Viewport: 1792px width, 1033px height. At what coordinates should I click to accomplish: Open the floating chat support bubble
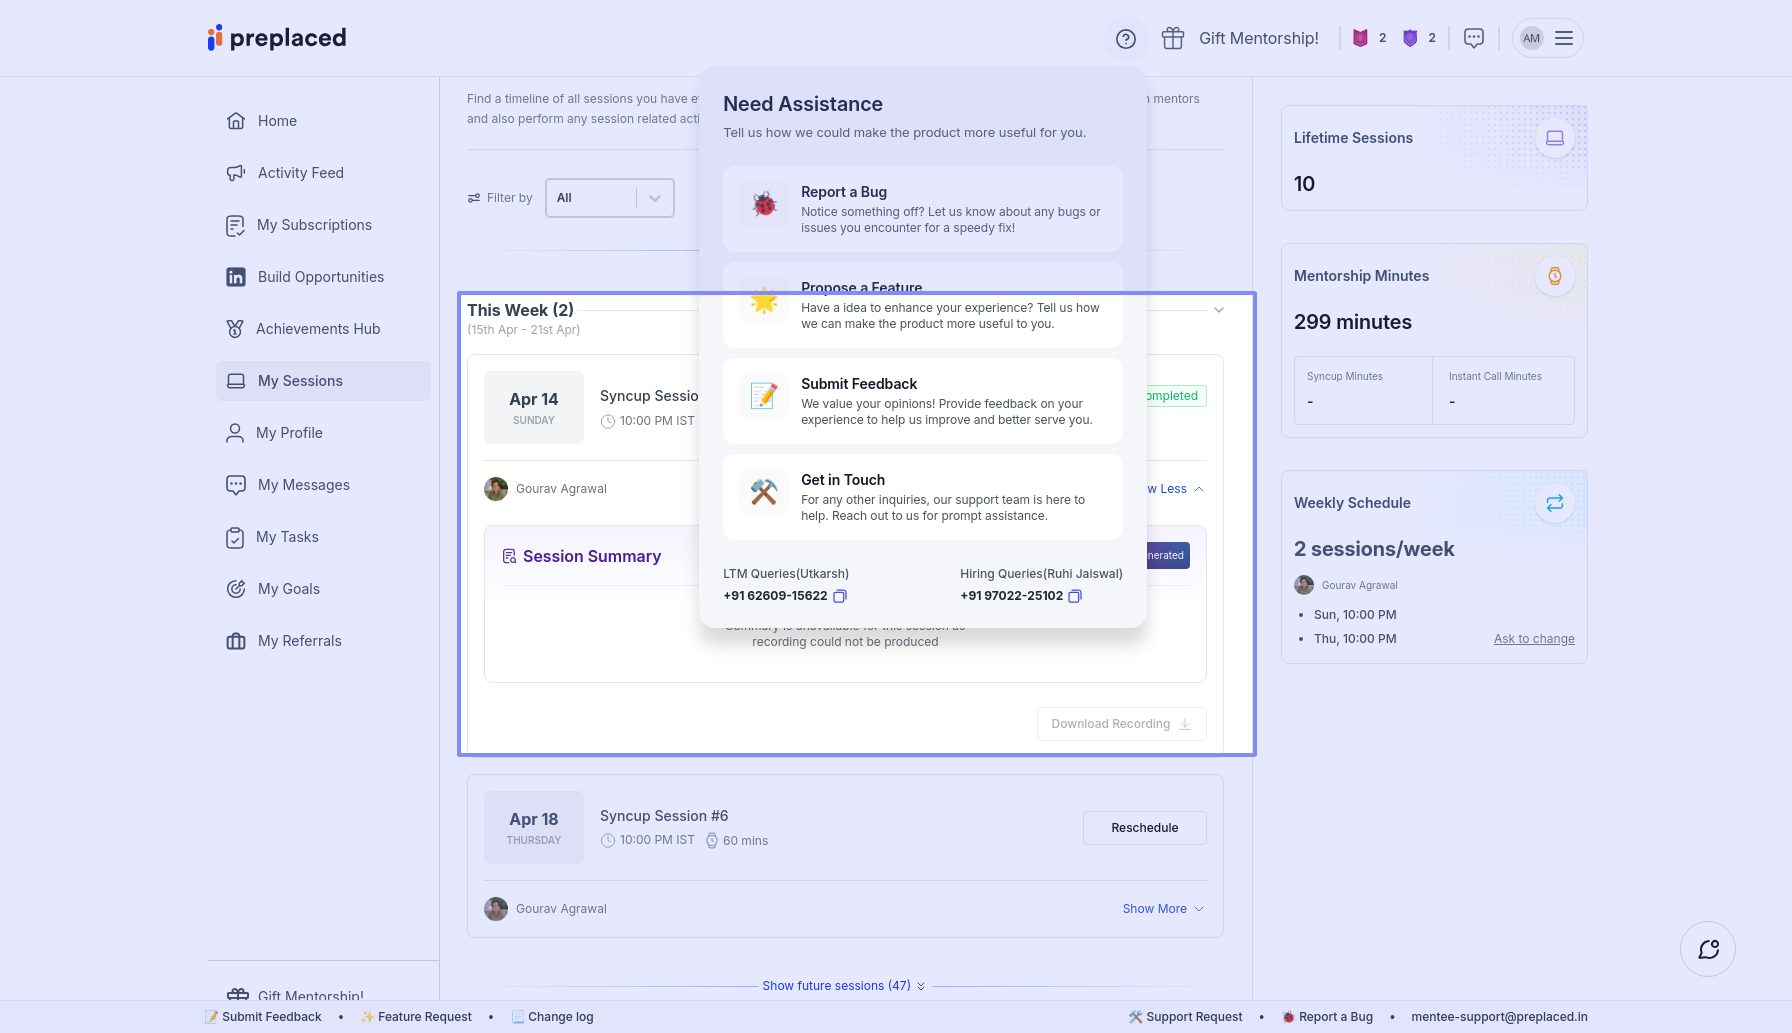tap(1707, 949)
